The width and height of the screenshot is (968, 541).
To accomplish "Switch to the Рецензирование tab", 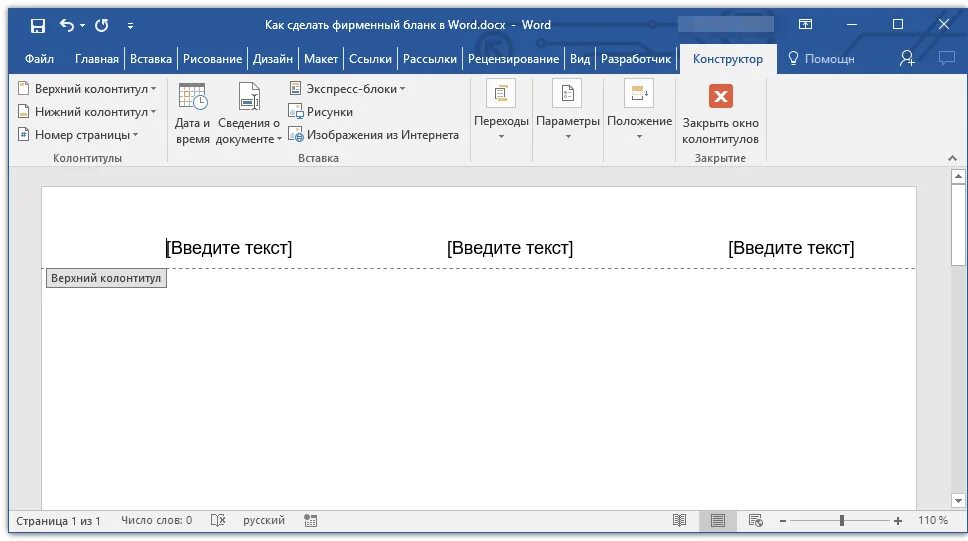I will [x=513, y=59].
